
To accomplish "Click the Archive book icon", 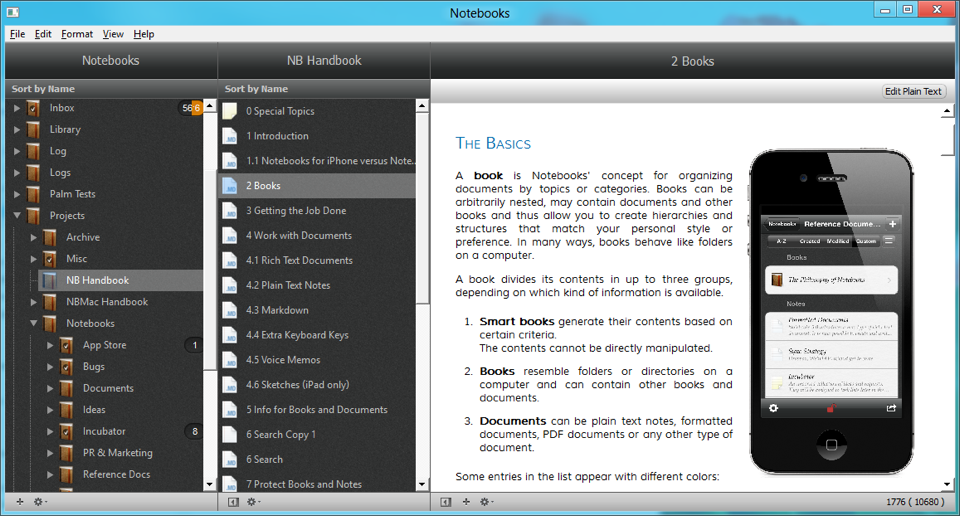I will 50,237.
